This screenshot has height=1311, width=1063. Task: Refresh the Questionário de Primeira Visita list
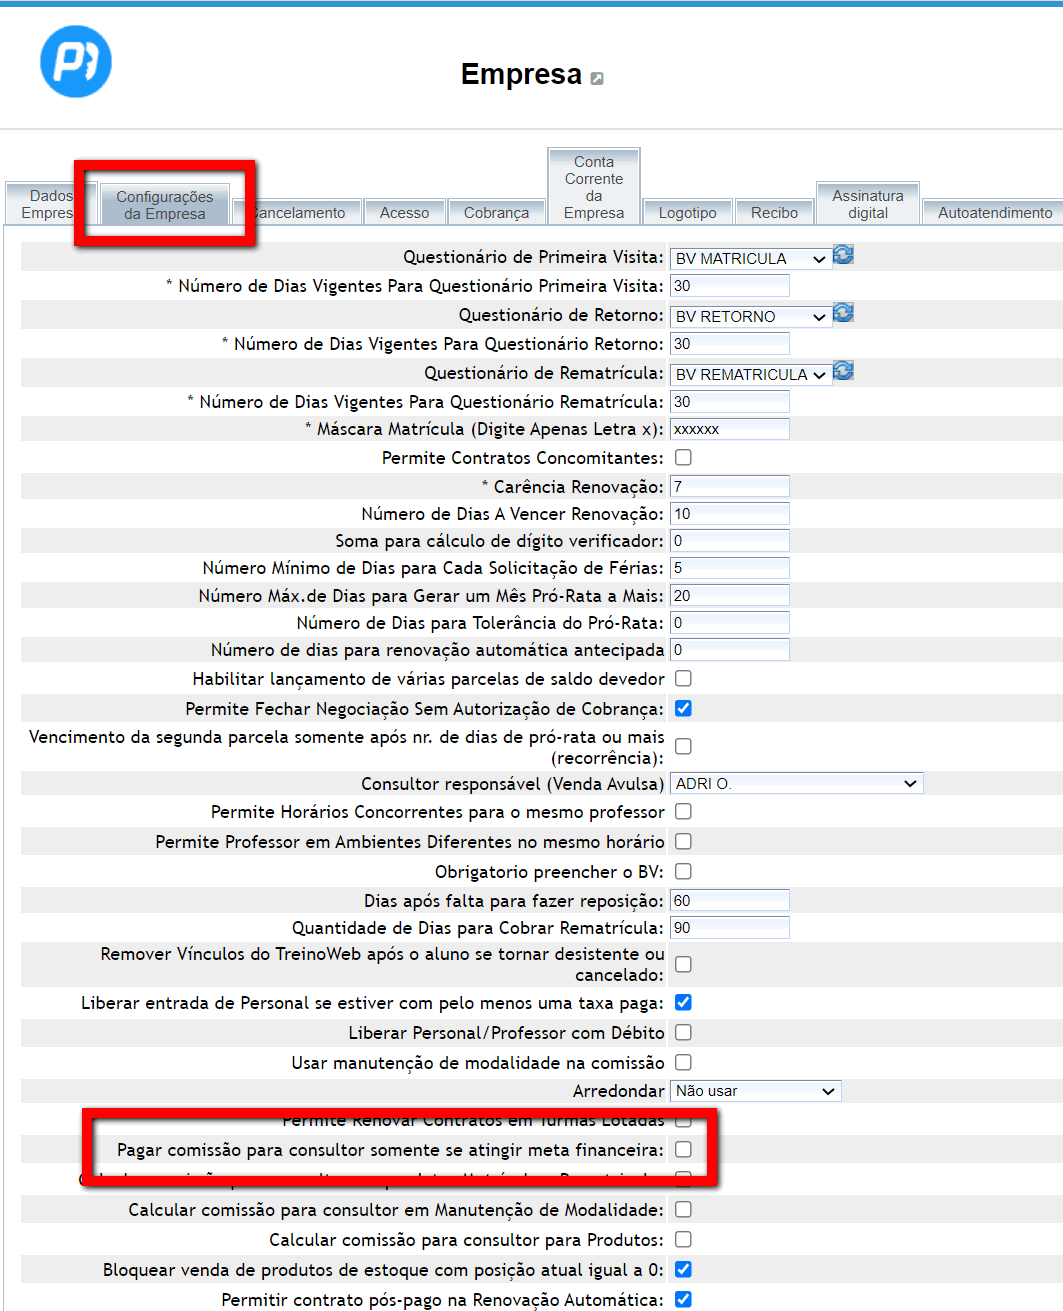843,255
